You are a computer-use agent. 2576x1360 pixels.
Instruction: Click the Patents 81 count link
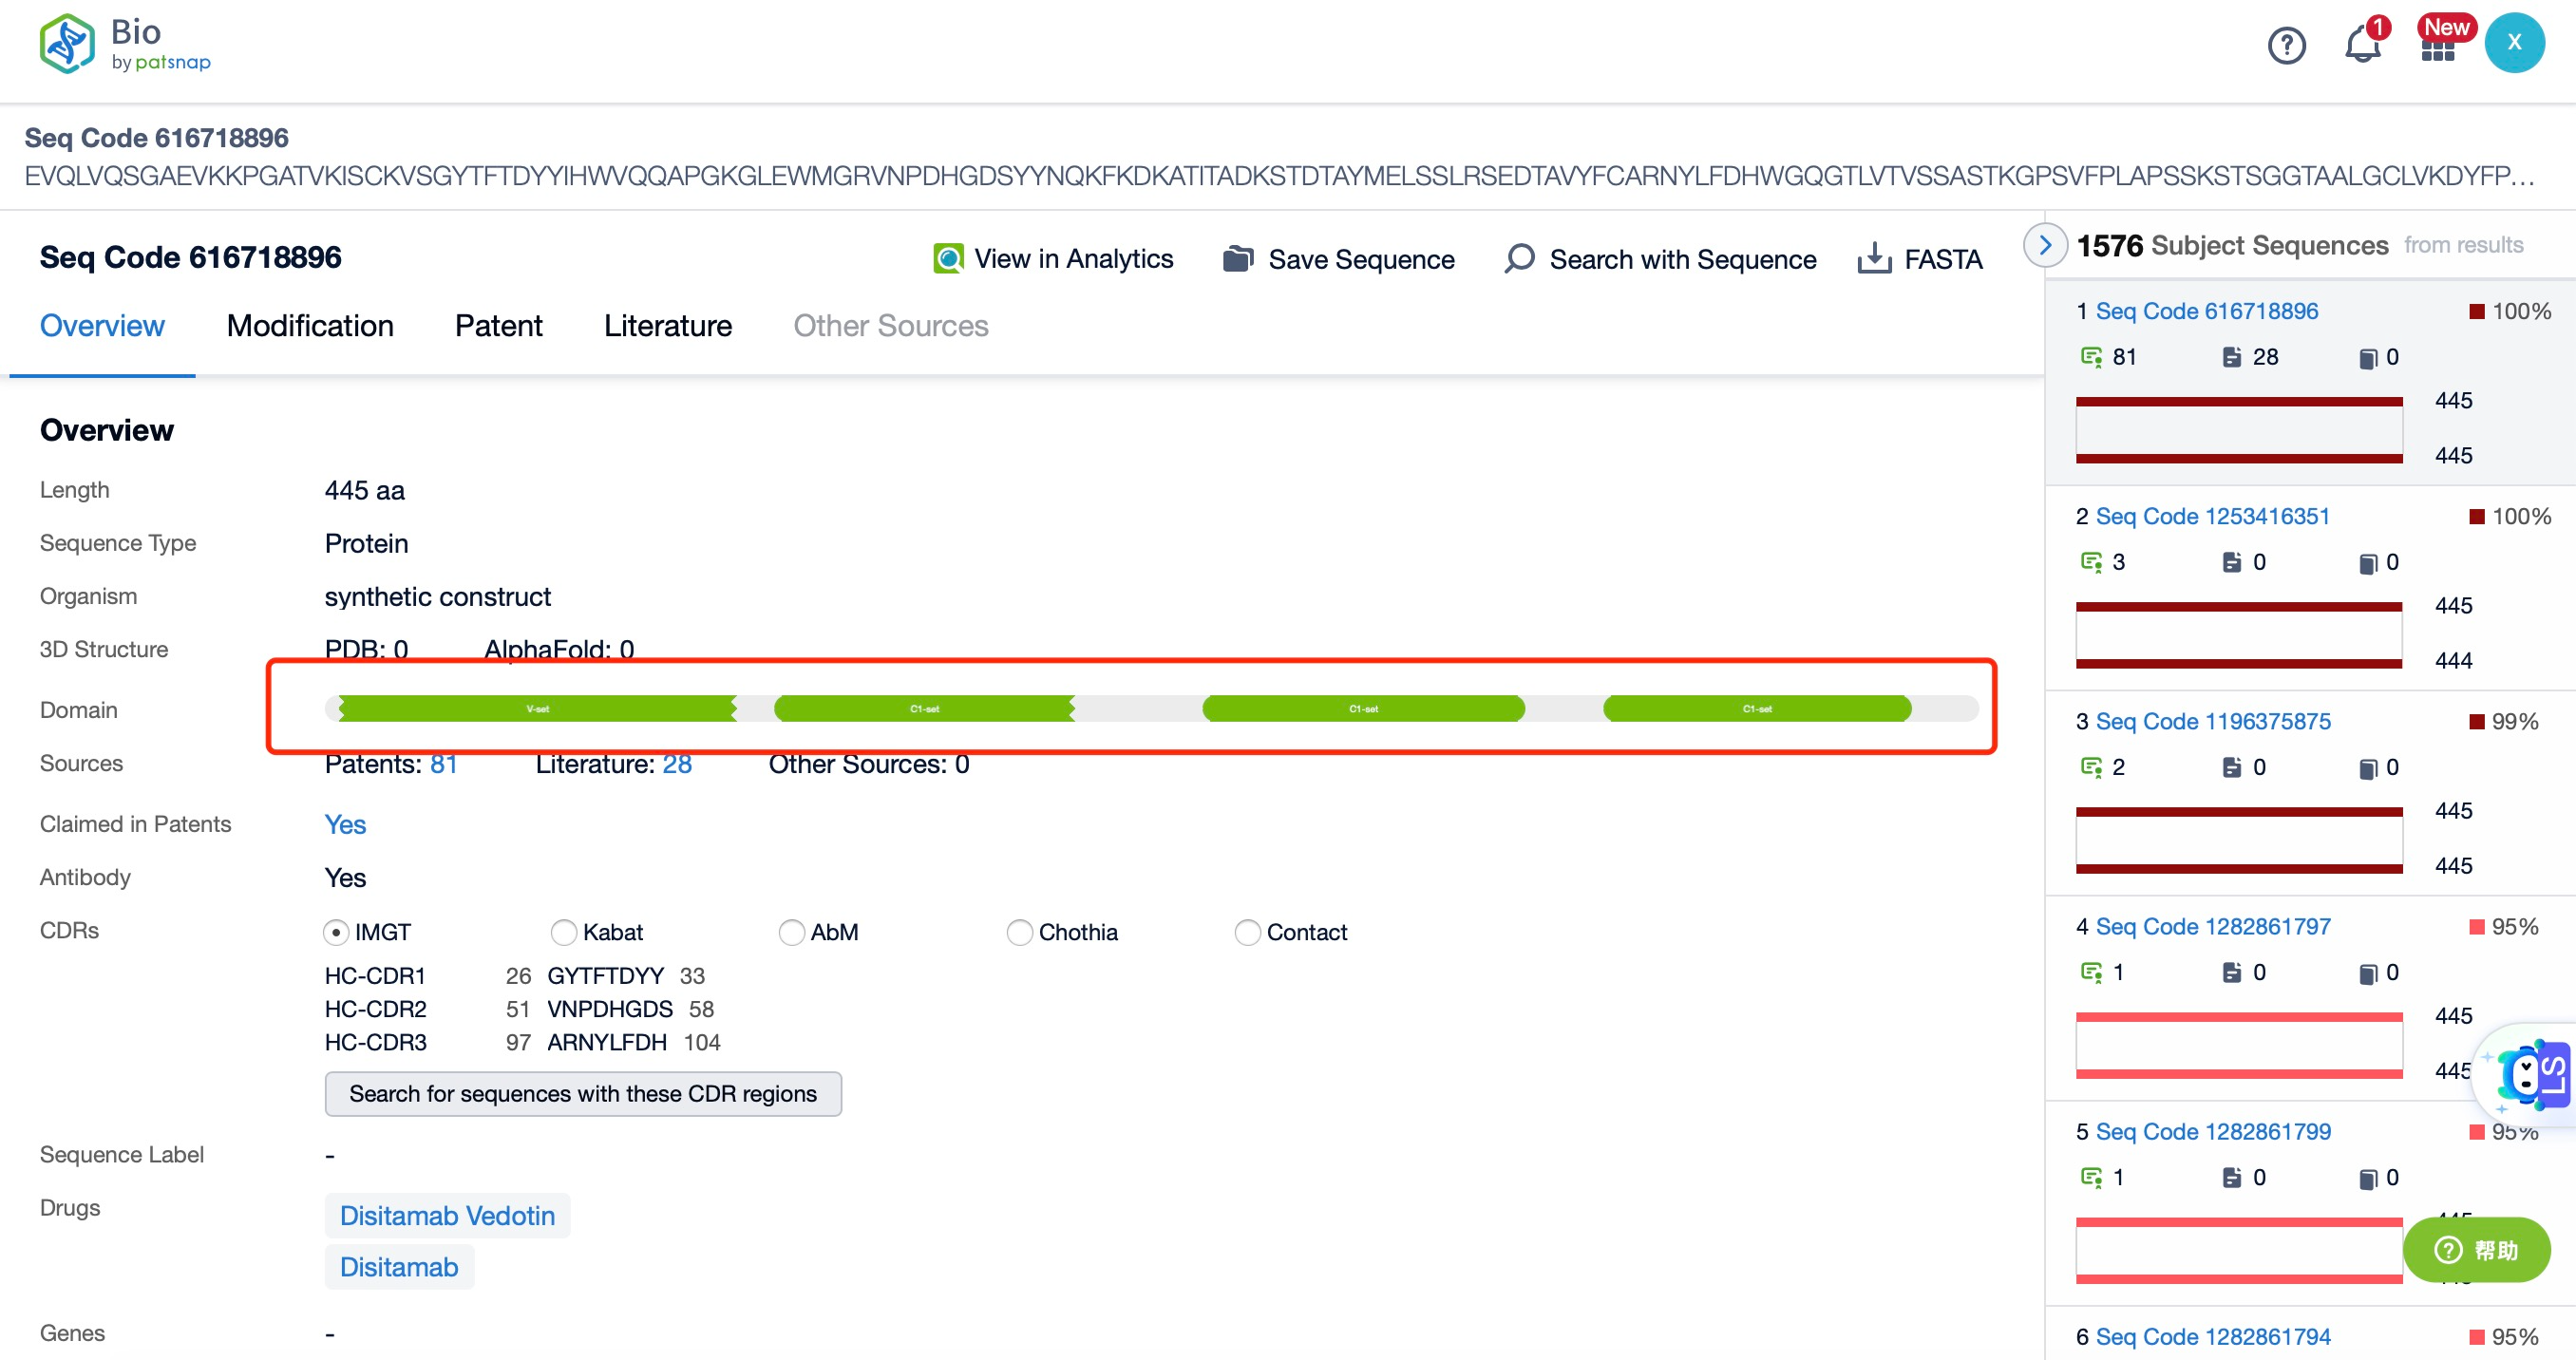click(445, 767)
